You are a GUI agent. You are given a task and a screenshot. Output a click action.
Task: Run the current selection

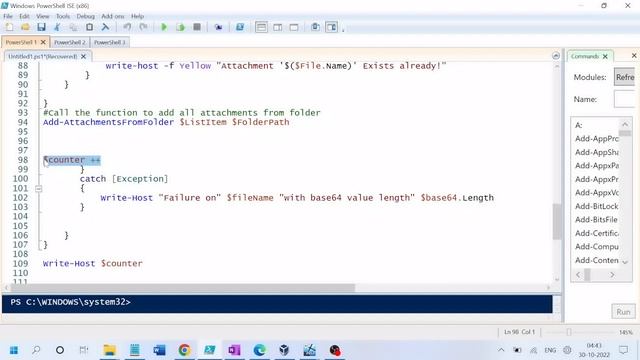180,27
